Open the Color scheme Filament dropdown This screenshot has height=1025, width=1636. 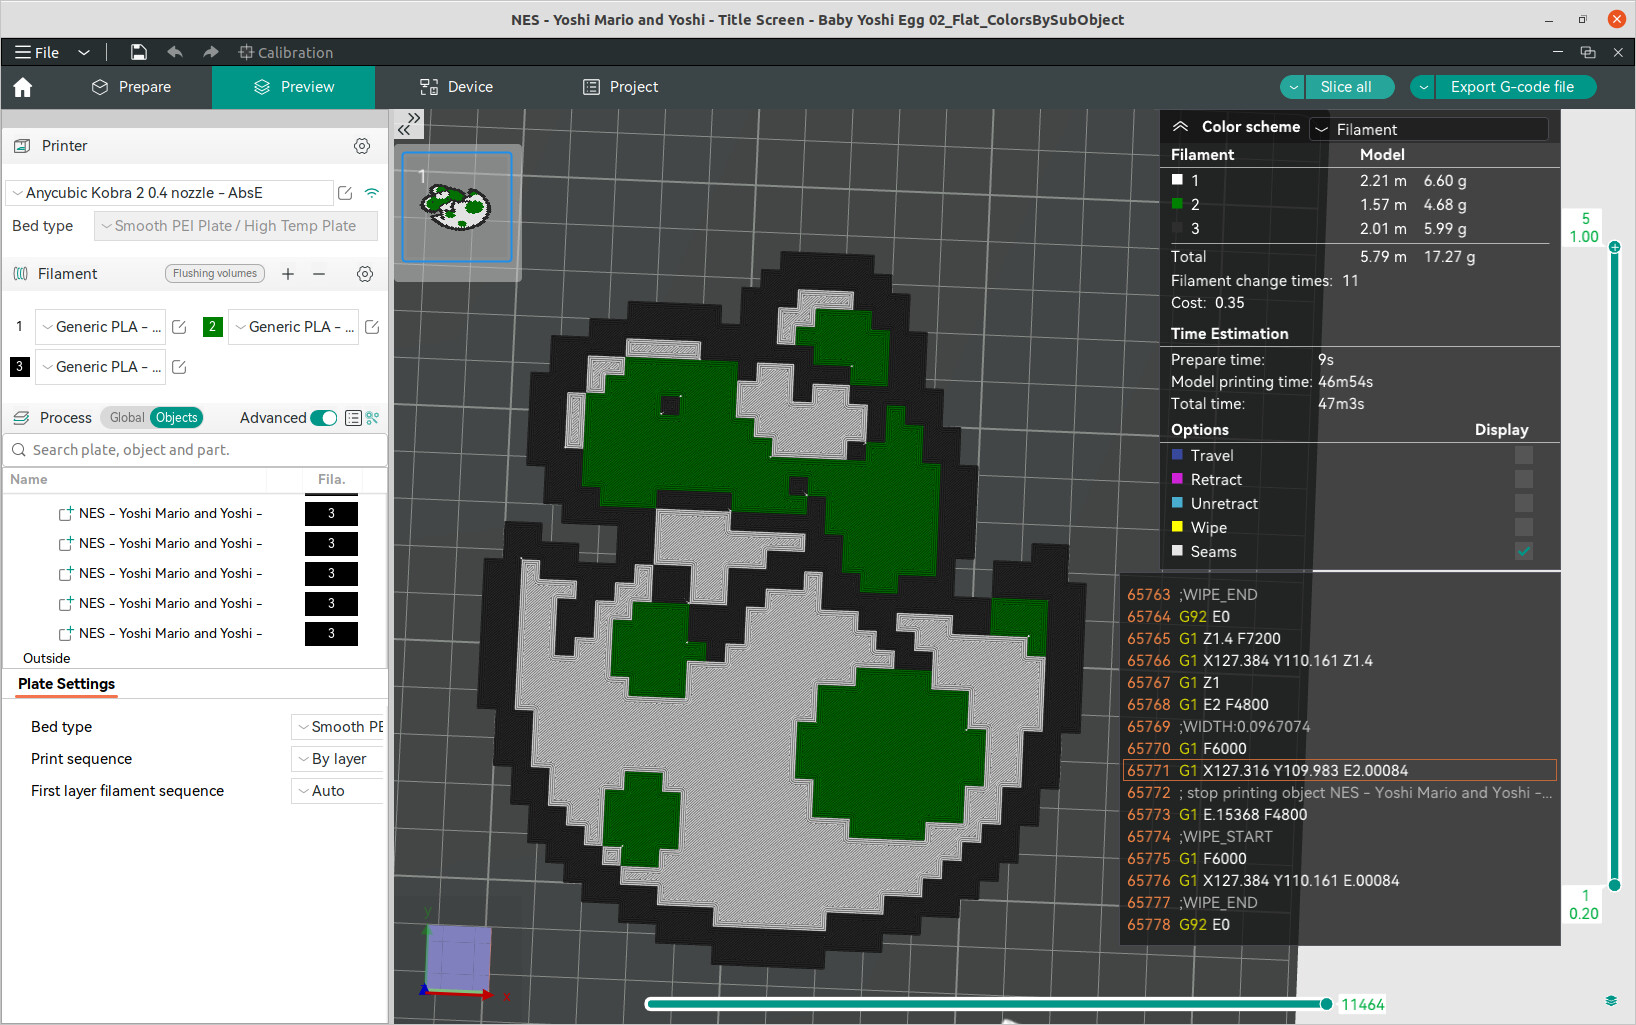tap(1430, 129)
